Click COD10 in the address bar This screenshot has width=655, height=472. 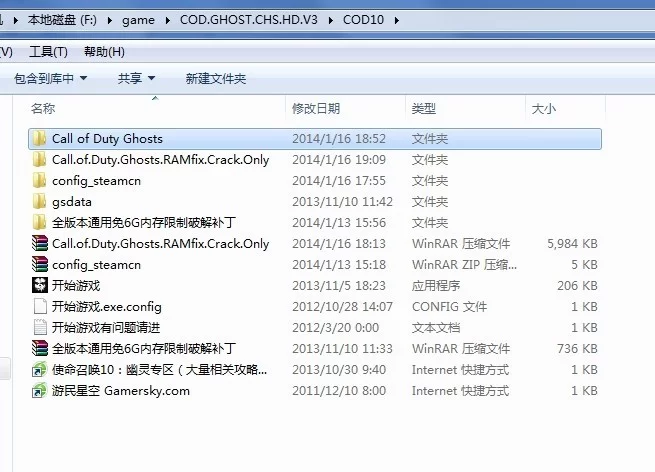(x=363, y=20)
